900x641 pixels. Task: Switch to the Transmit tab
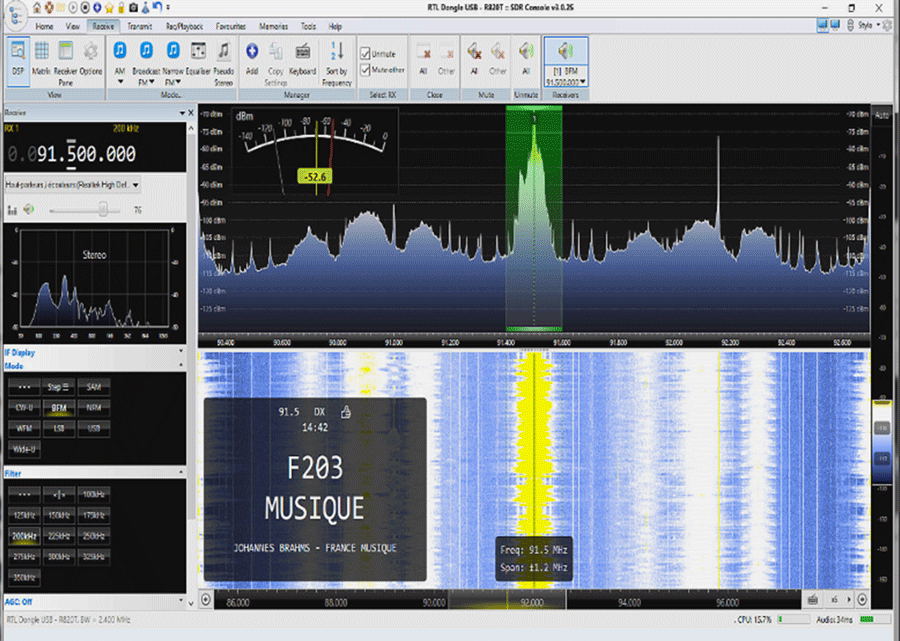(x=139, y=26)
